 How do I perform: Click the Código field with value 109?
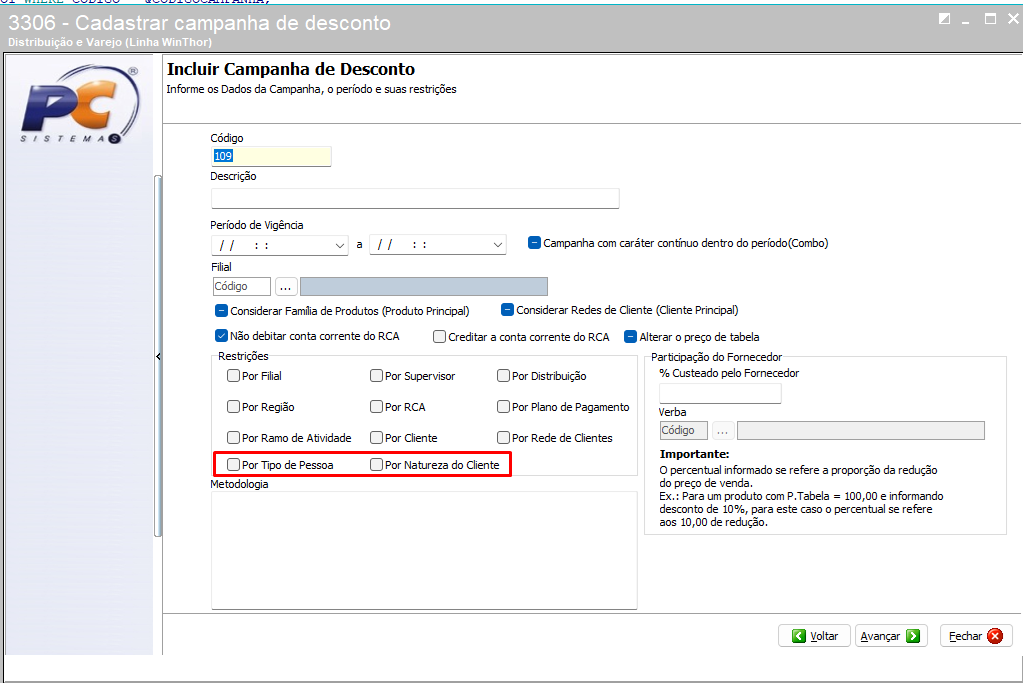271,156
